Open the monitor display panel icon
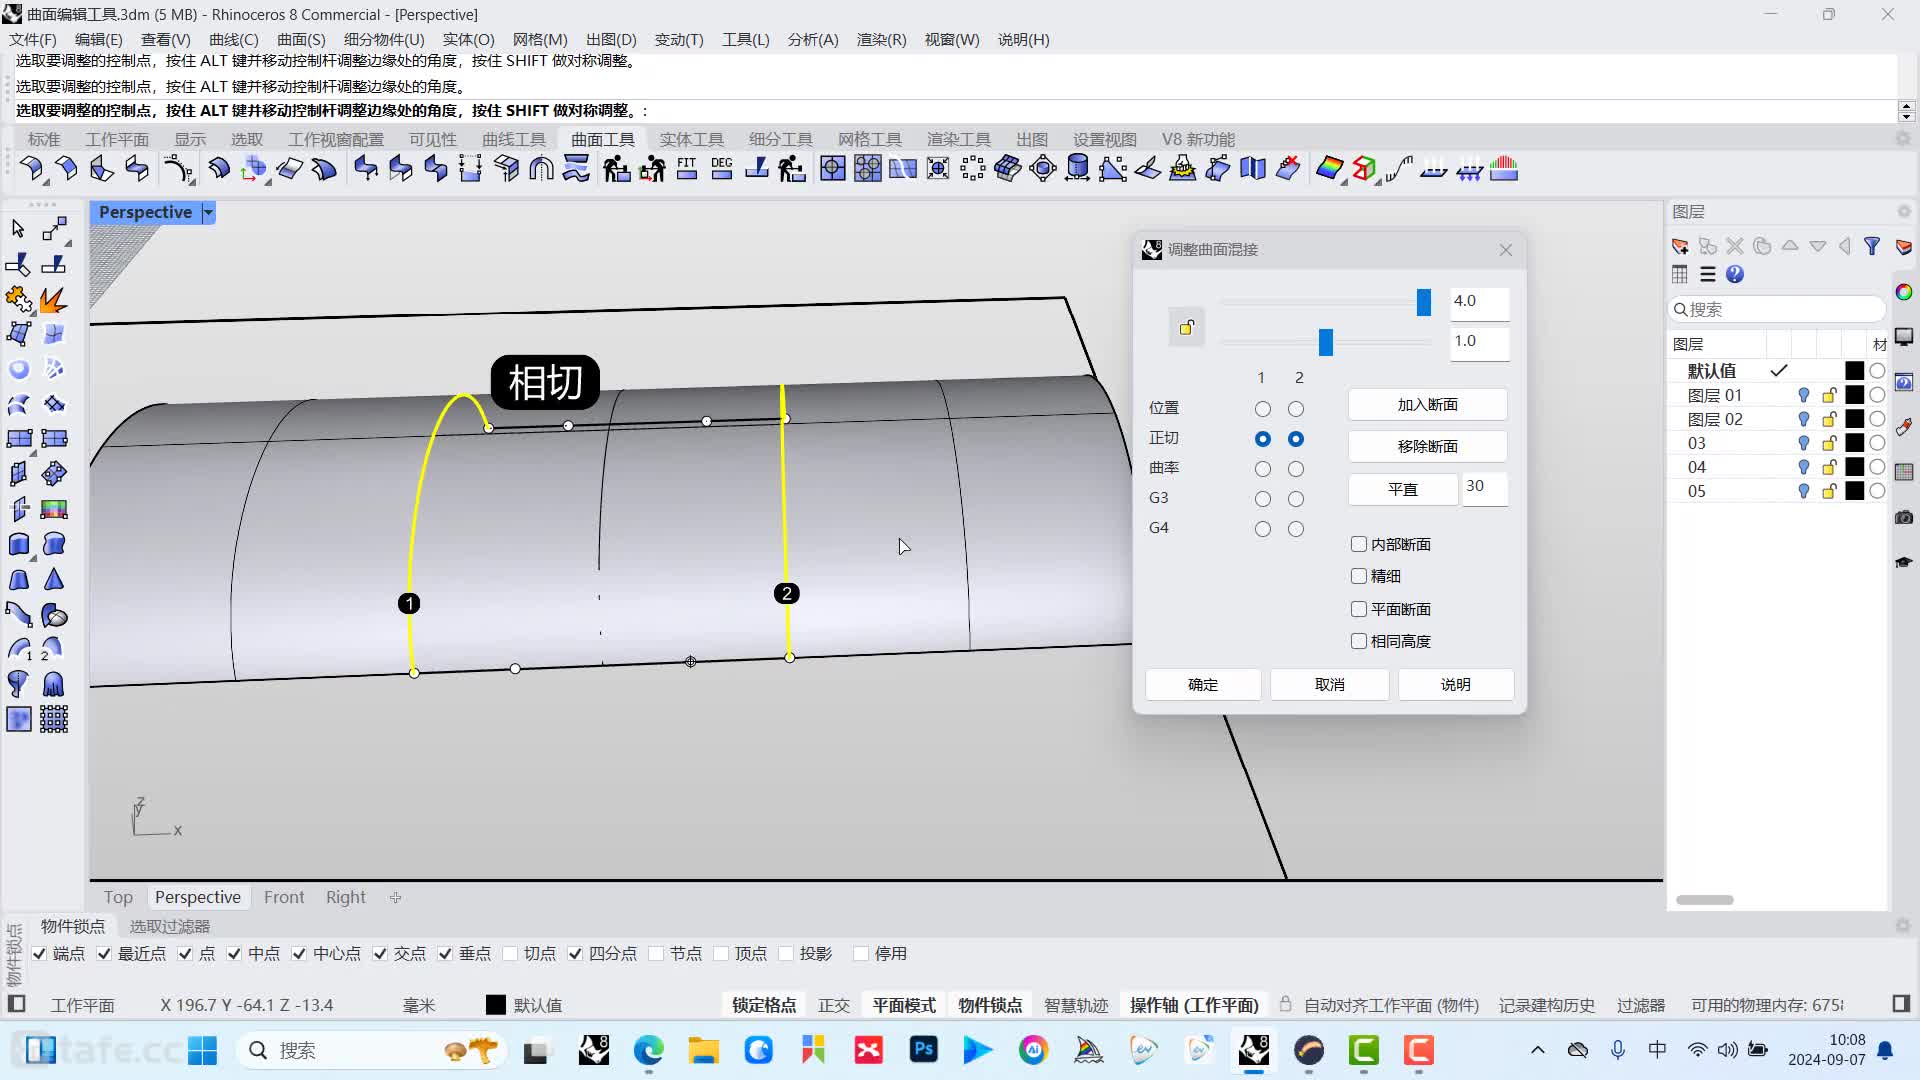 (x=1904, y=337)
